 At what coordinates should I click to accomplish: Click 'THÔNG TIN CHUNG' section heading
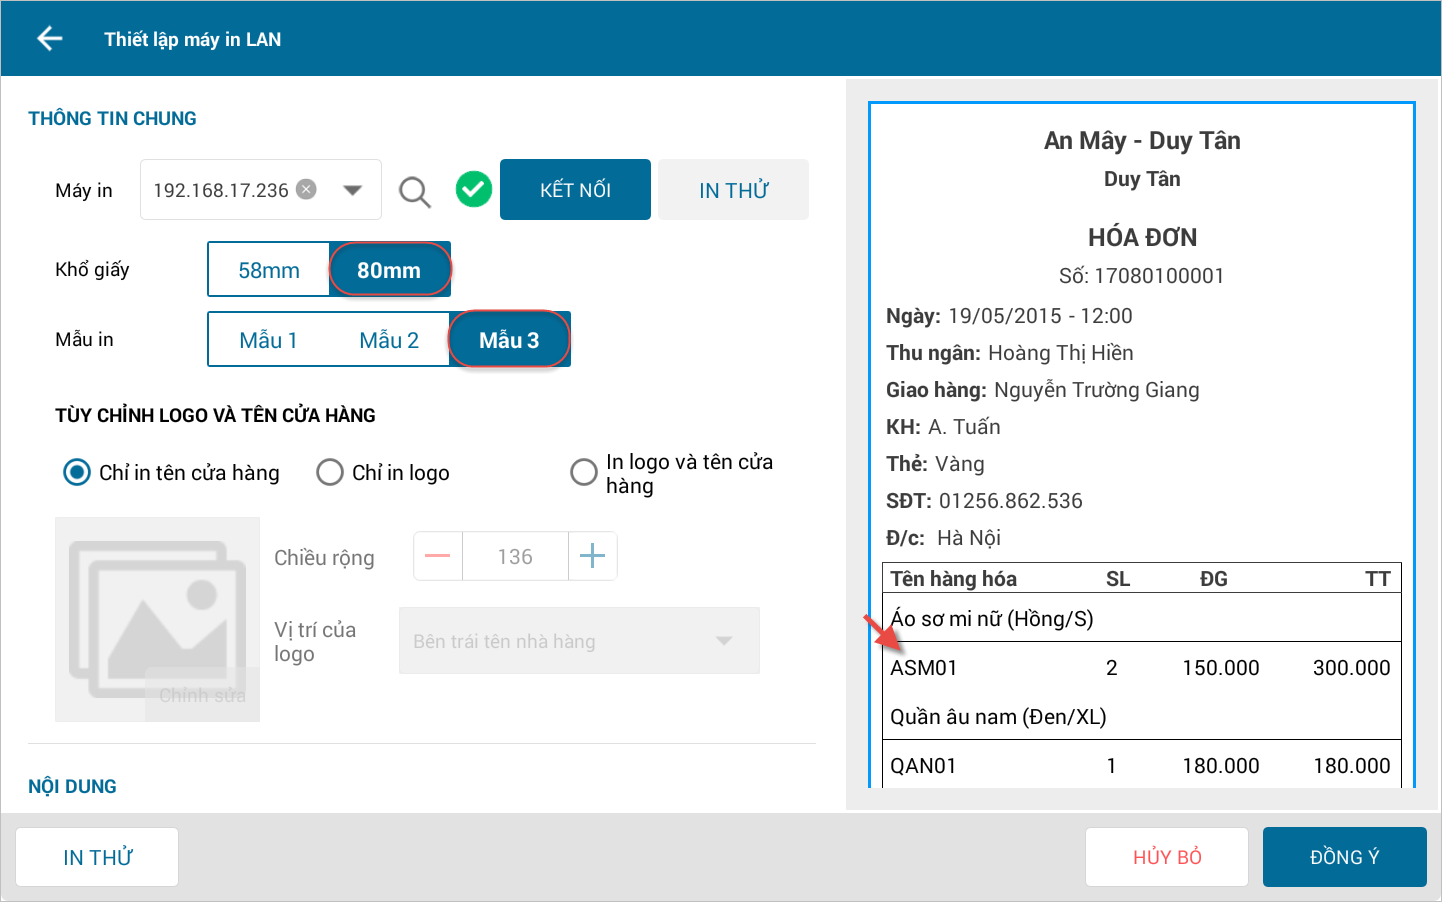click(112, 118)
